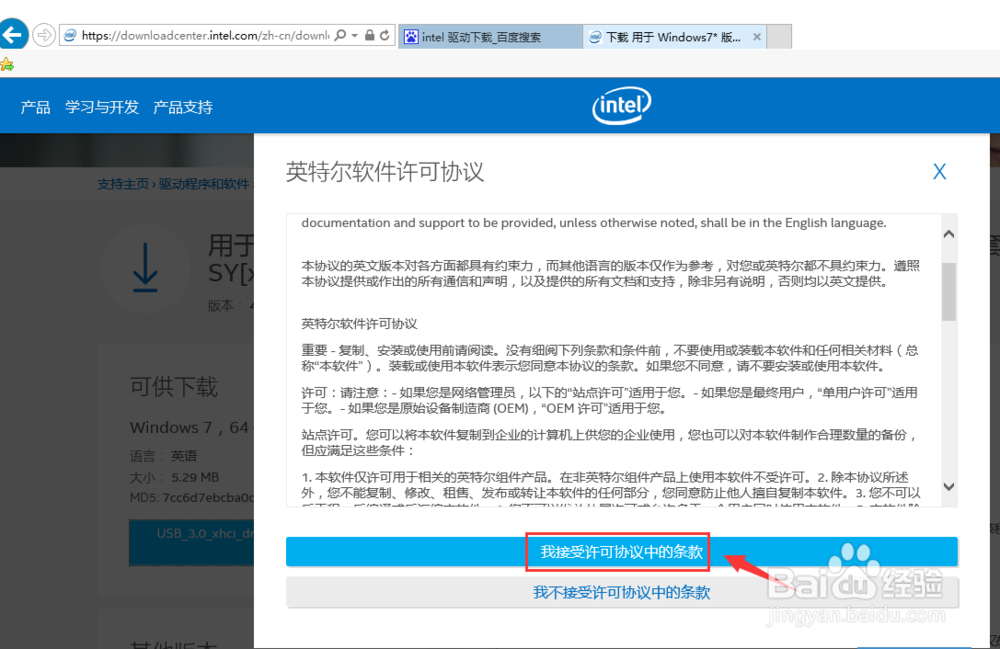Screen dimensions: 1000x649
Task: Open the 学习与开发 menu
Action: 102,107
